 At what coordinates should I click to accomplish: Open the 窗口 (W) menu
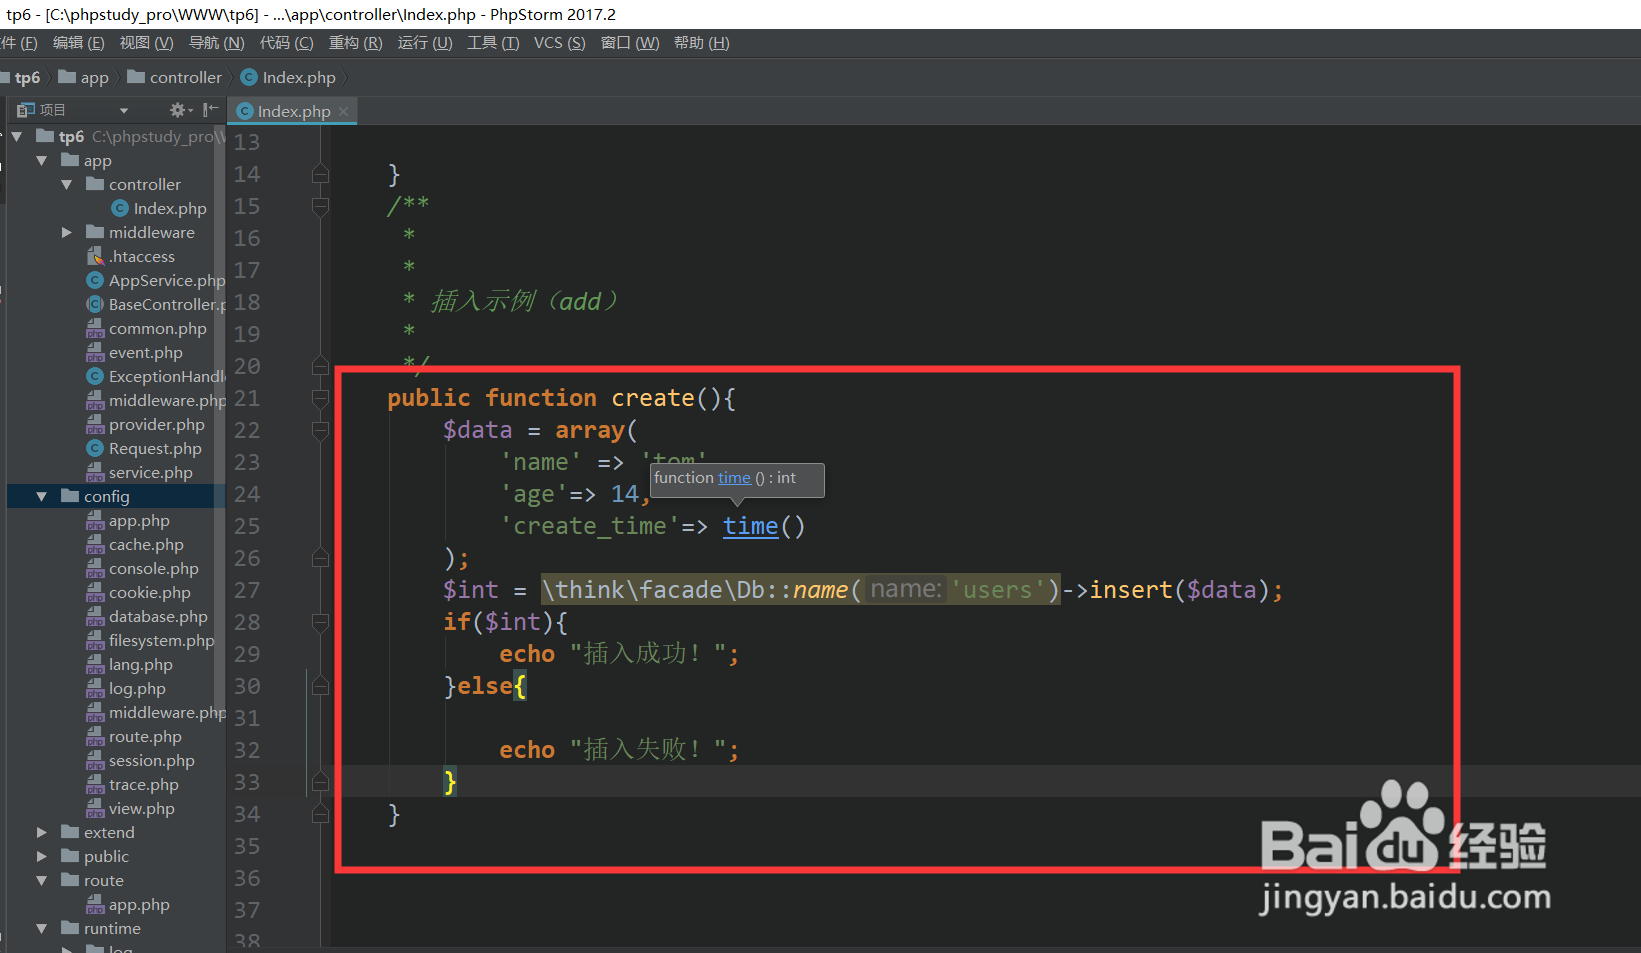point(630,43)
